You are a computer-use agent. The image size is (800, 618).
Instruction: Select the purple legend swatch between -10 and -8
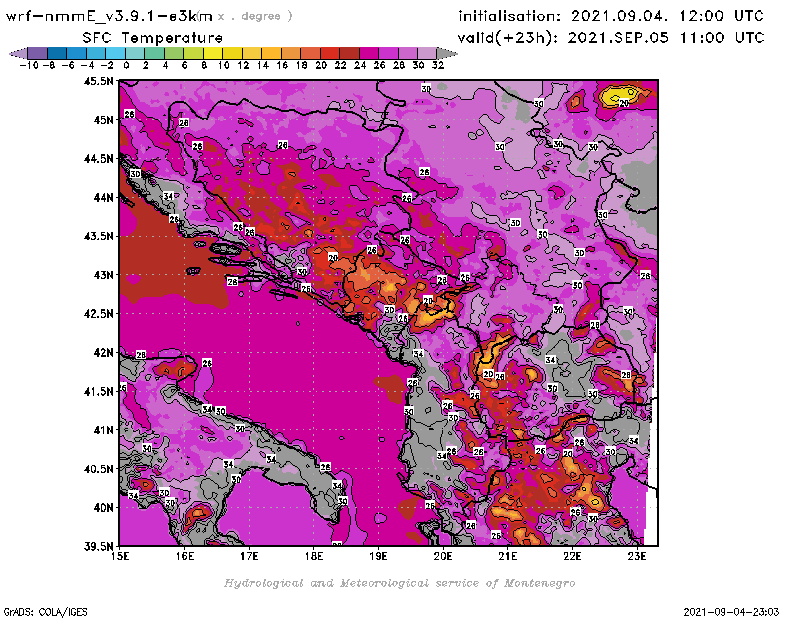(38, 53)
